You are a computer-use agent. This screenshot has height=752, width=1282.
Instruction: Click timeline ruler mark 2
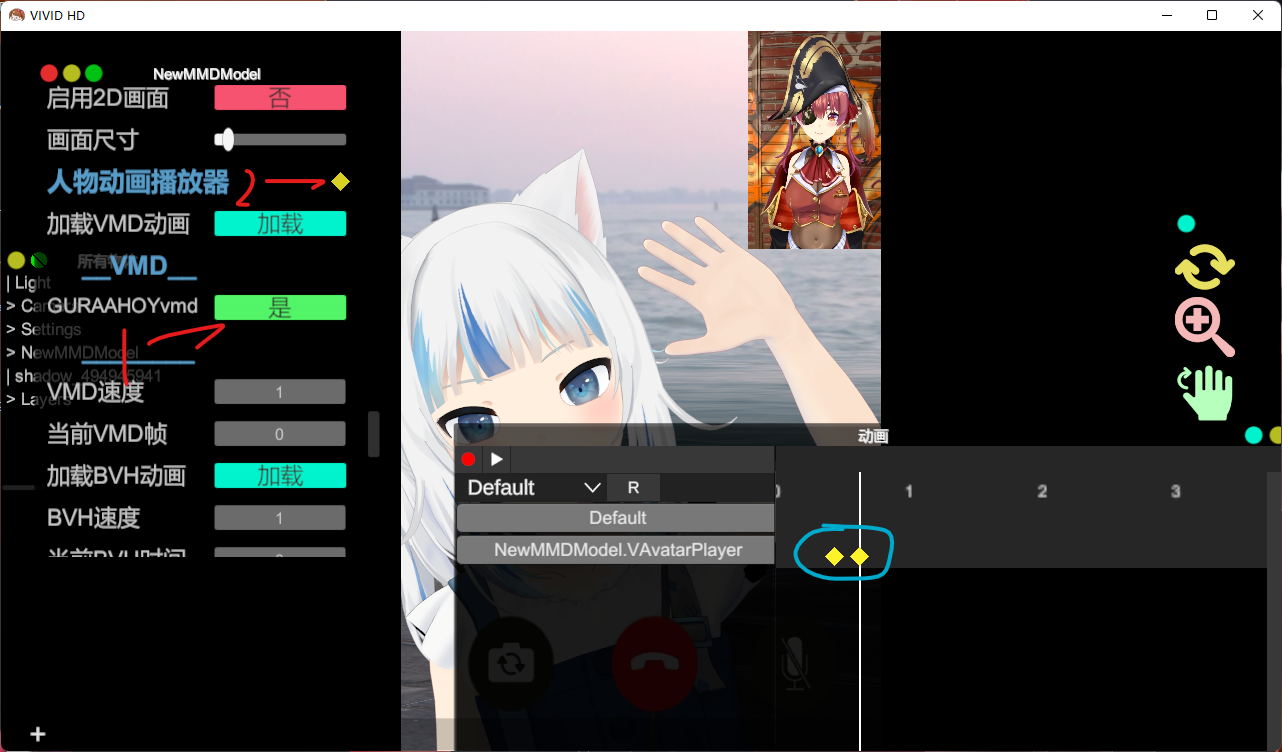[x=1042, y=491]
